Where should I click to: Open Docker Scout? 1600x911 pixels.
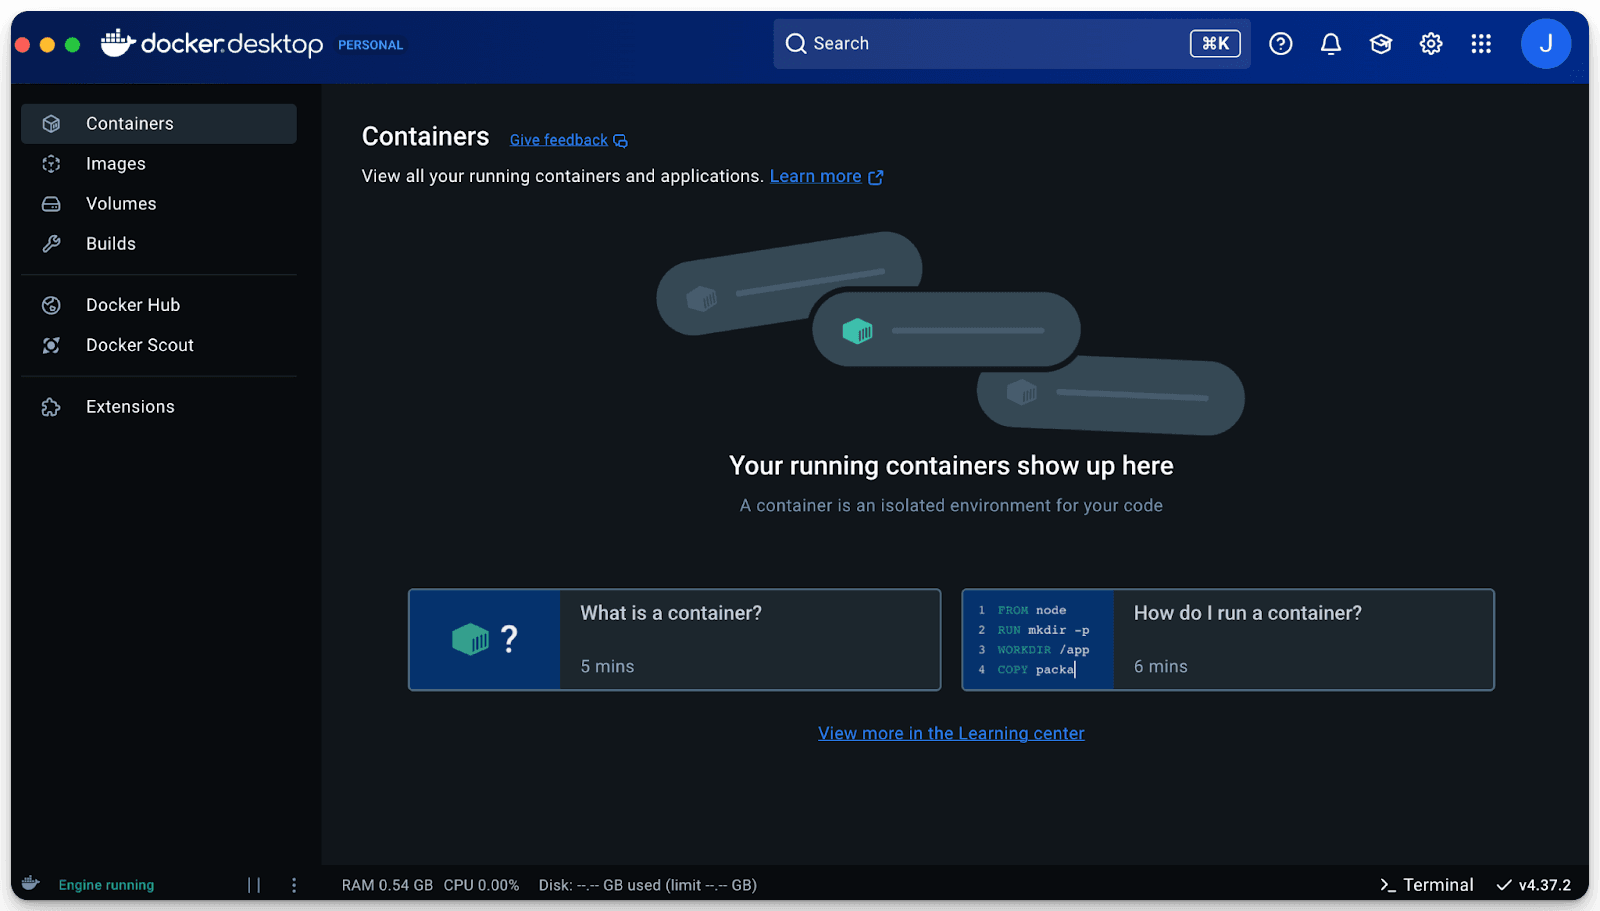pos(139,345)
